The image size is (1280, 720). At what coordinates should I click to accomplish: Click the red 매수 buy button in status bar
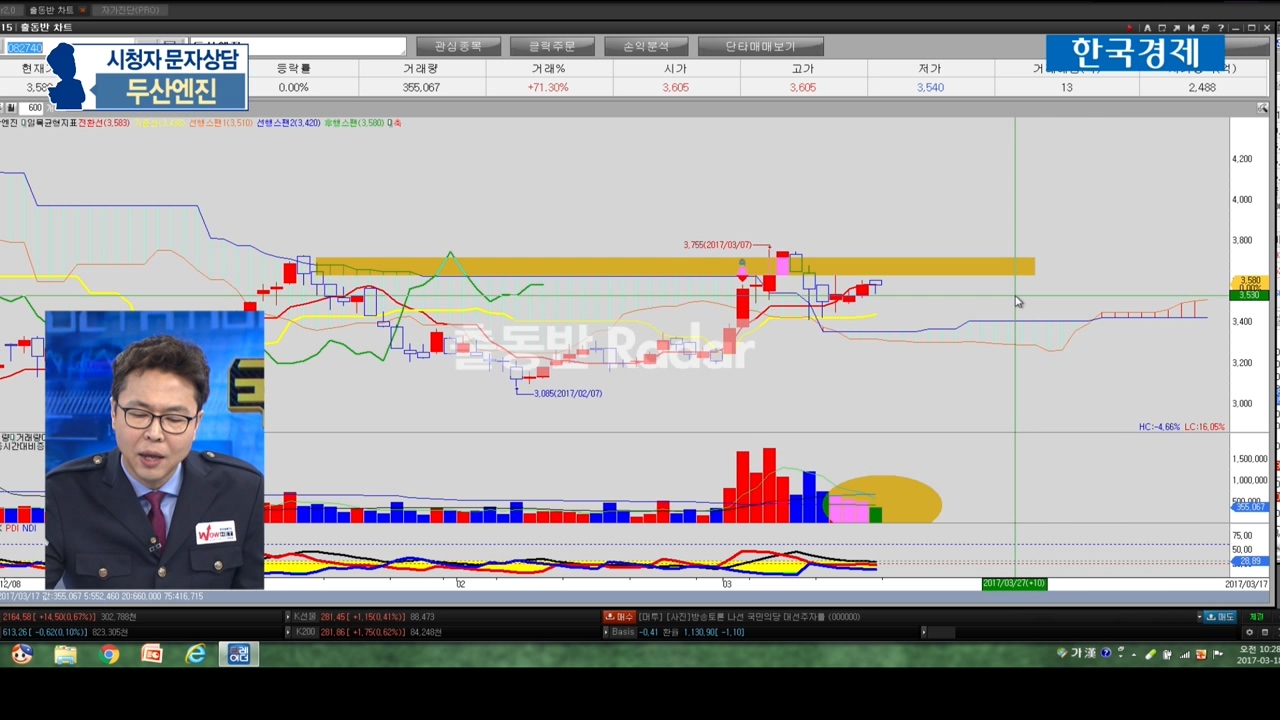pyautogui.click(x=620, y=617)
